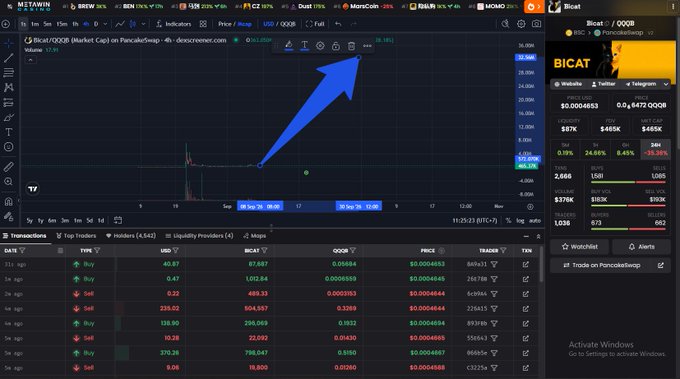Open the Indicators menu
This screenshot has height=379, width=680.
173,24
